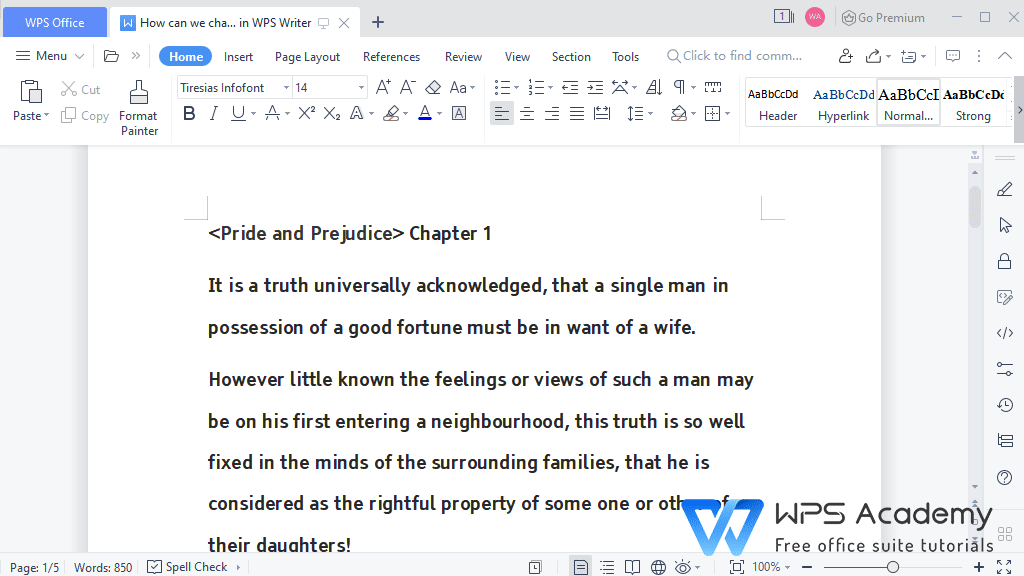Activate the Format Painter tool
This screenshot has width=1024, height=576.
pyautogui.click(x=138, y=108)
